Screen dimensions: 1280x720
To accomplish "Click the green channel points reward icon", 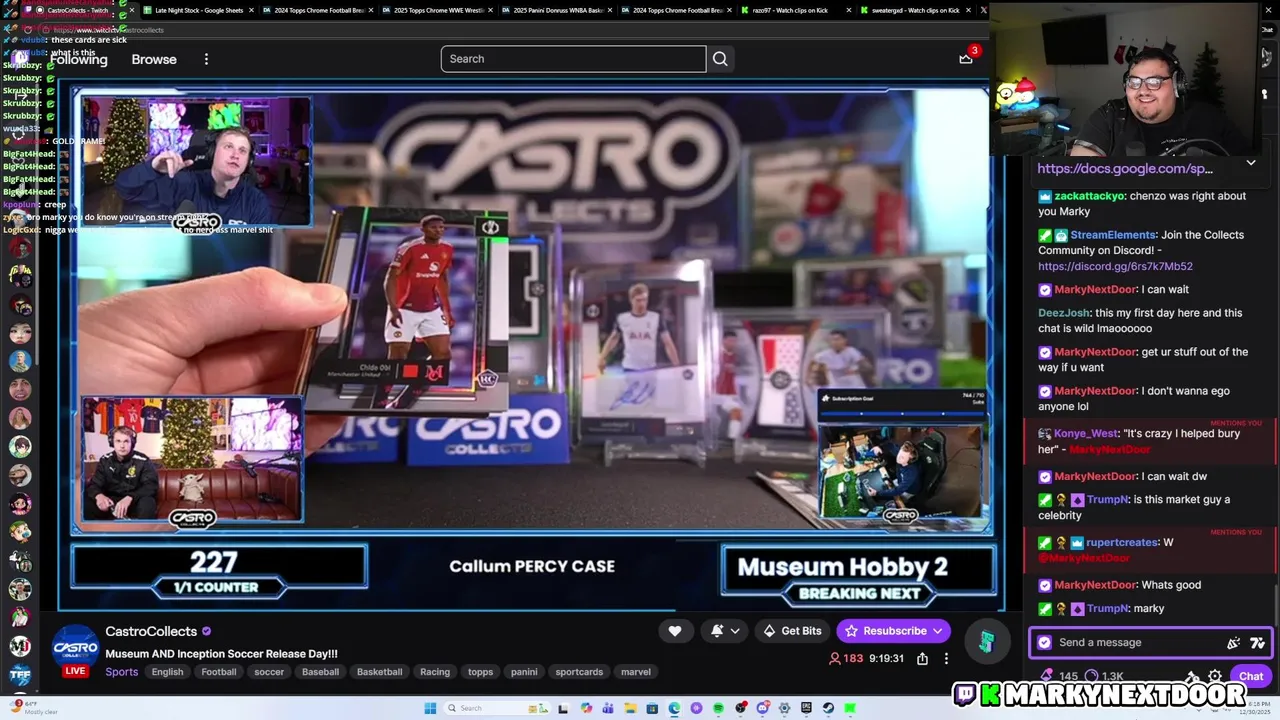I will [986, 642].
